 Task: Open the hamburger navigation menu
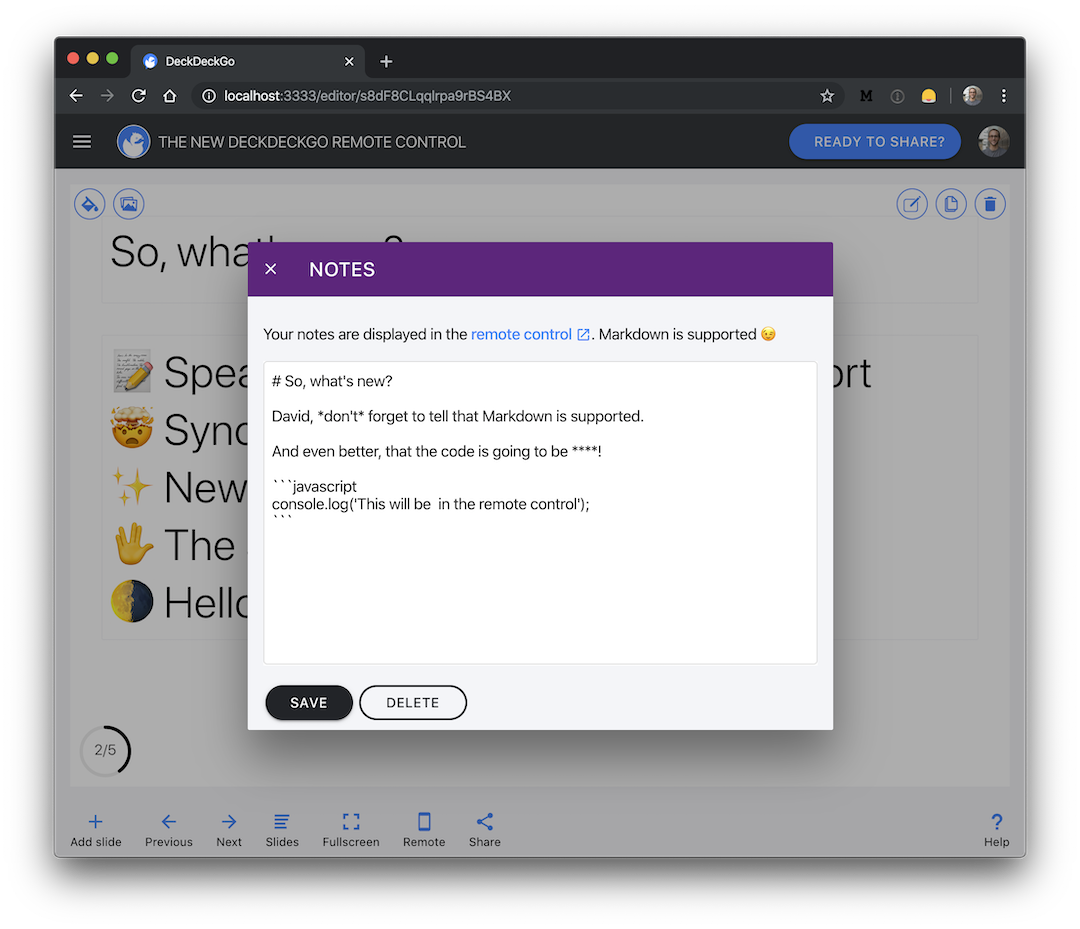[81, 141]
